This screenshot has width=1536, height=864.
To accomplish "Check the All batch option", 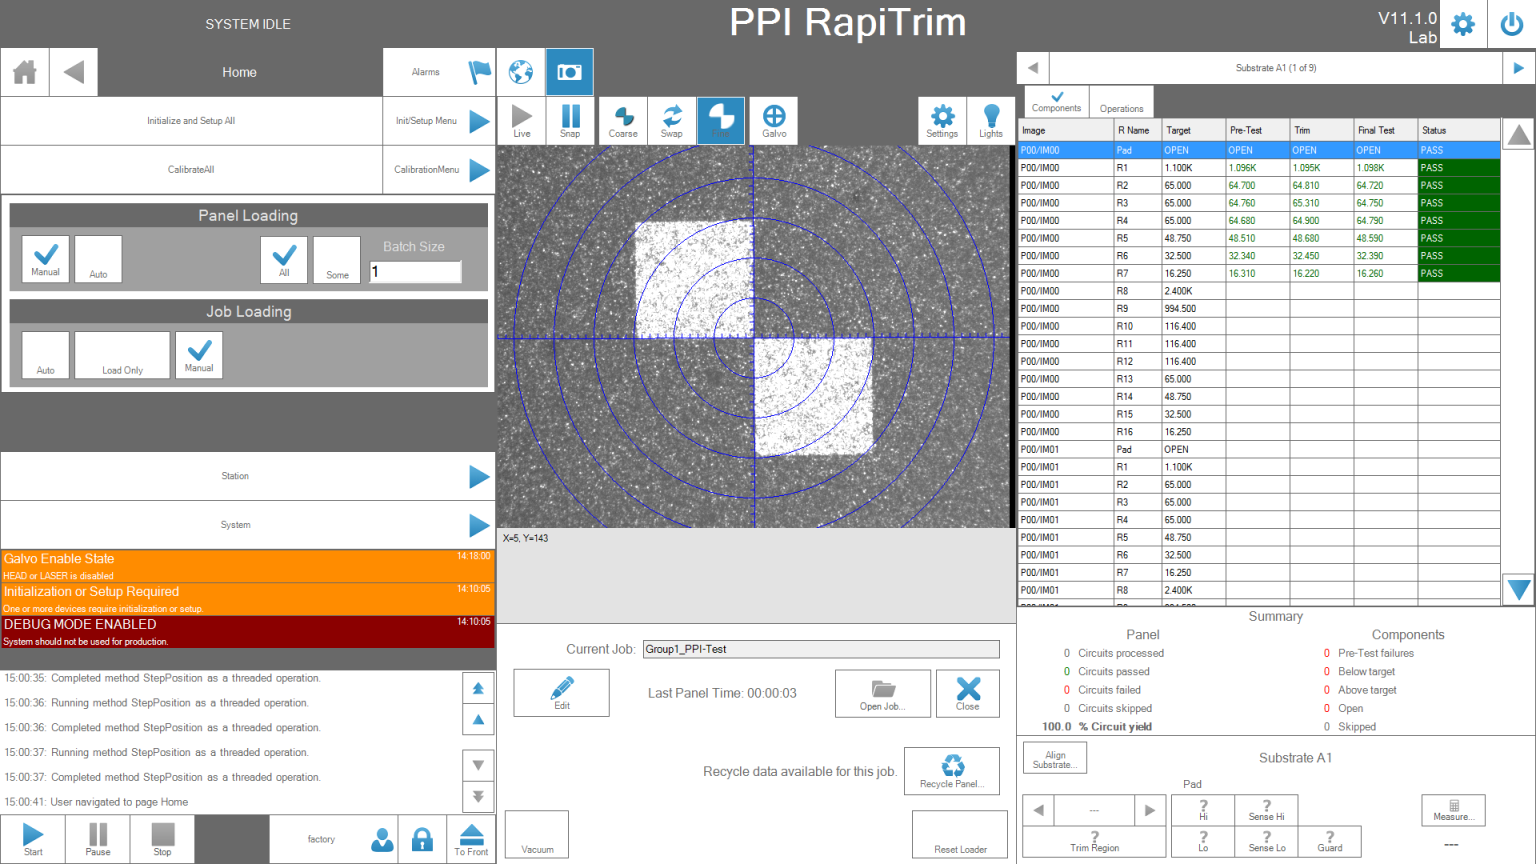I will tap(284, 259).
